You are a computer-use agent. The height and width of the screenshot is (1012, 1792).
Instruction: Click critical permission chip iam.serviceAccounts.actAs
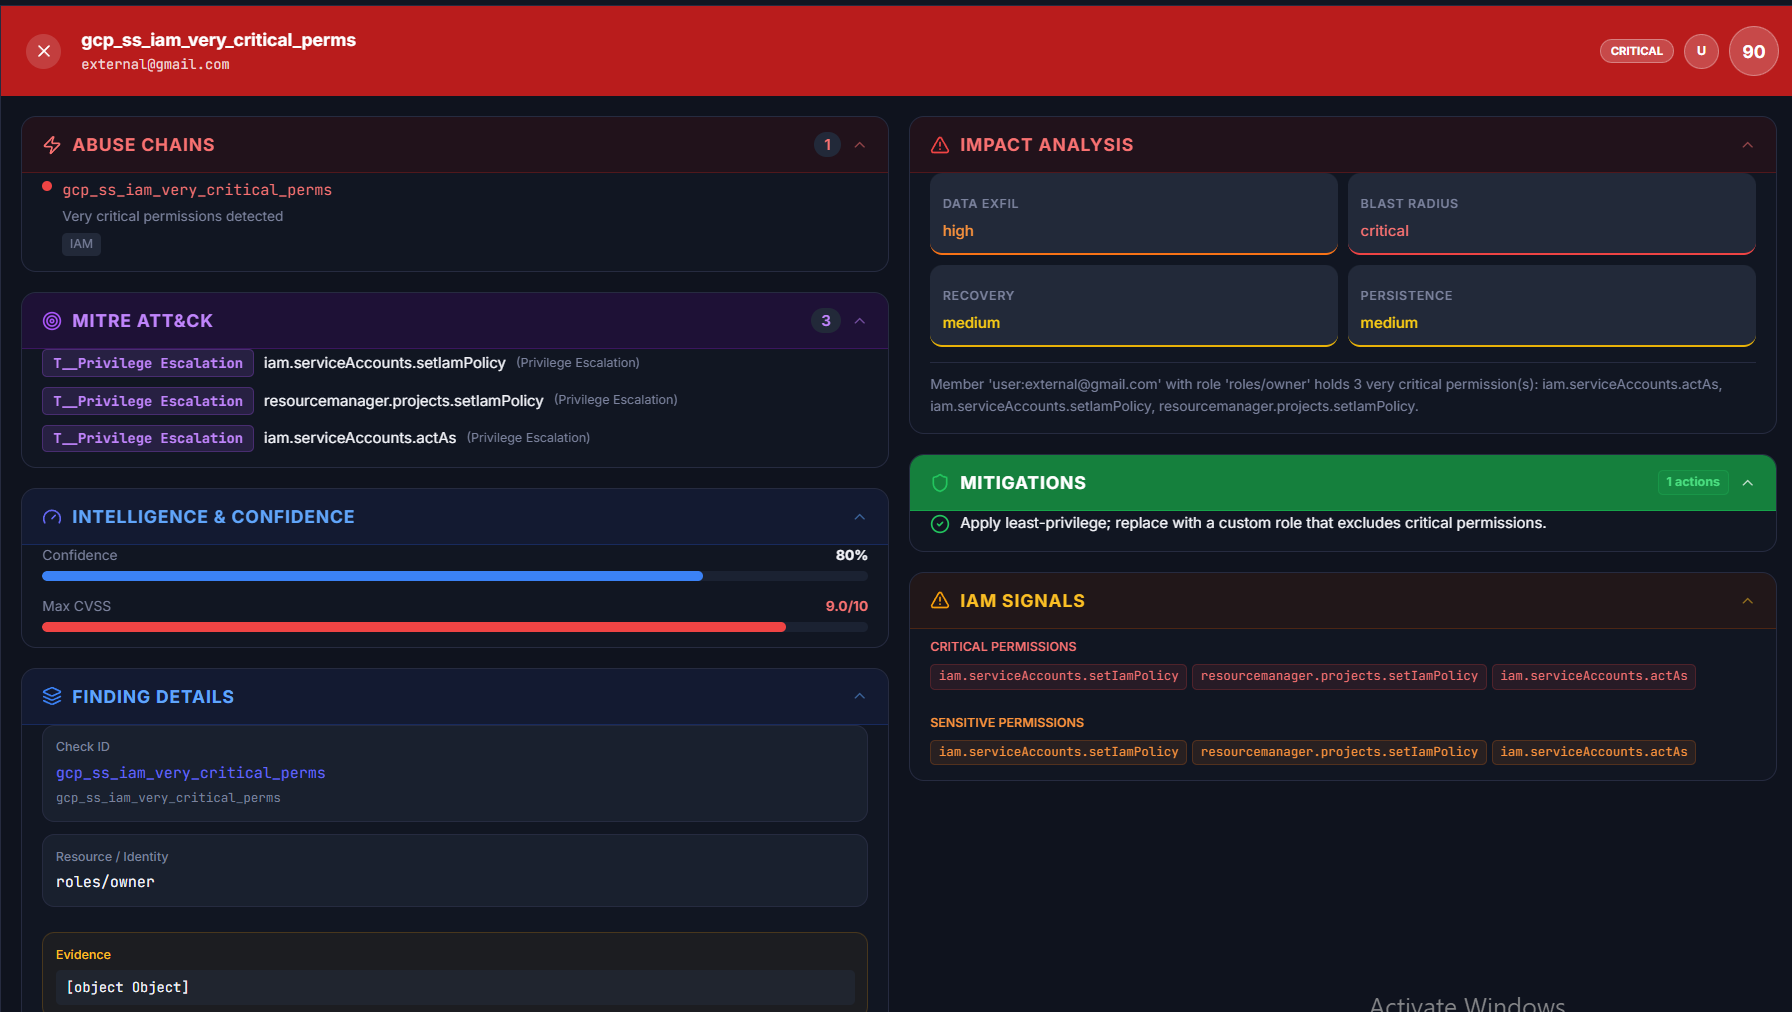tap(1594, 677)
